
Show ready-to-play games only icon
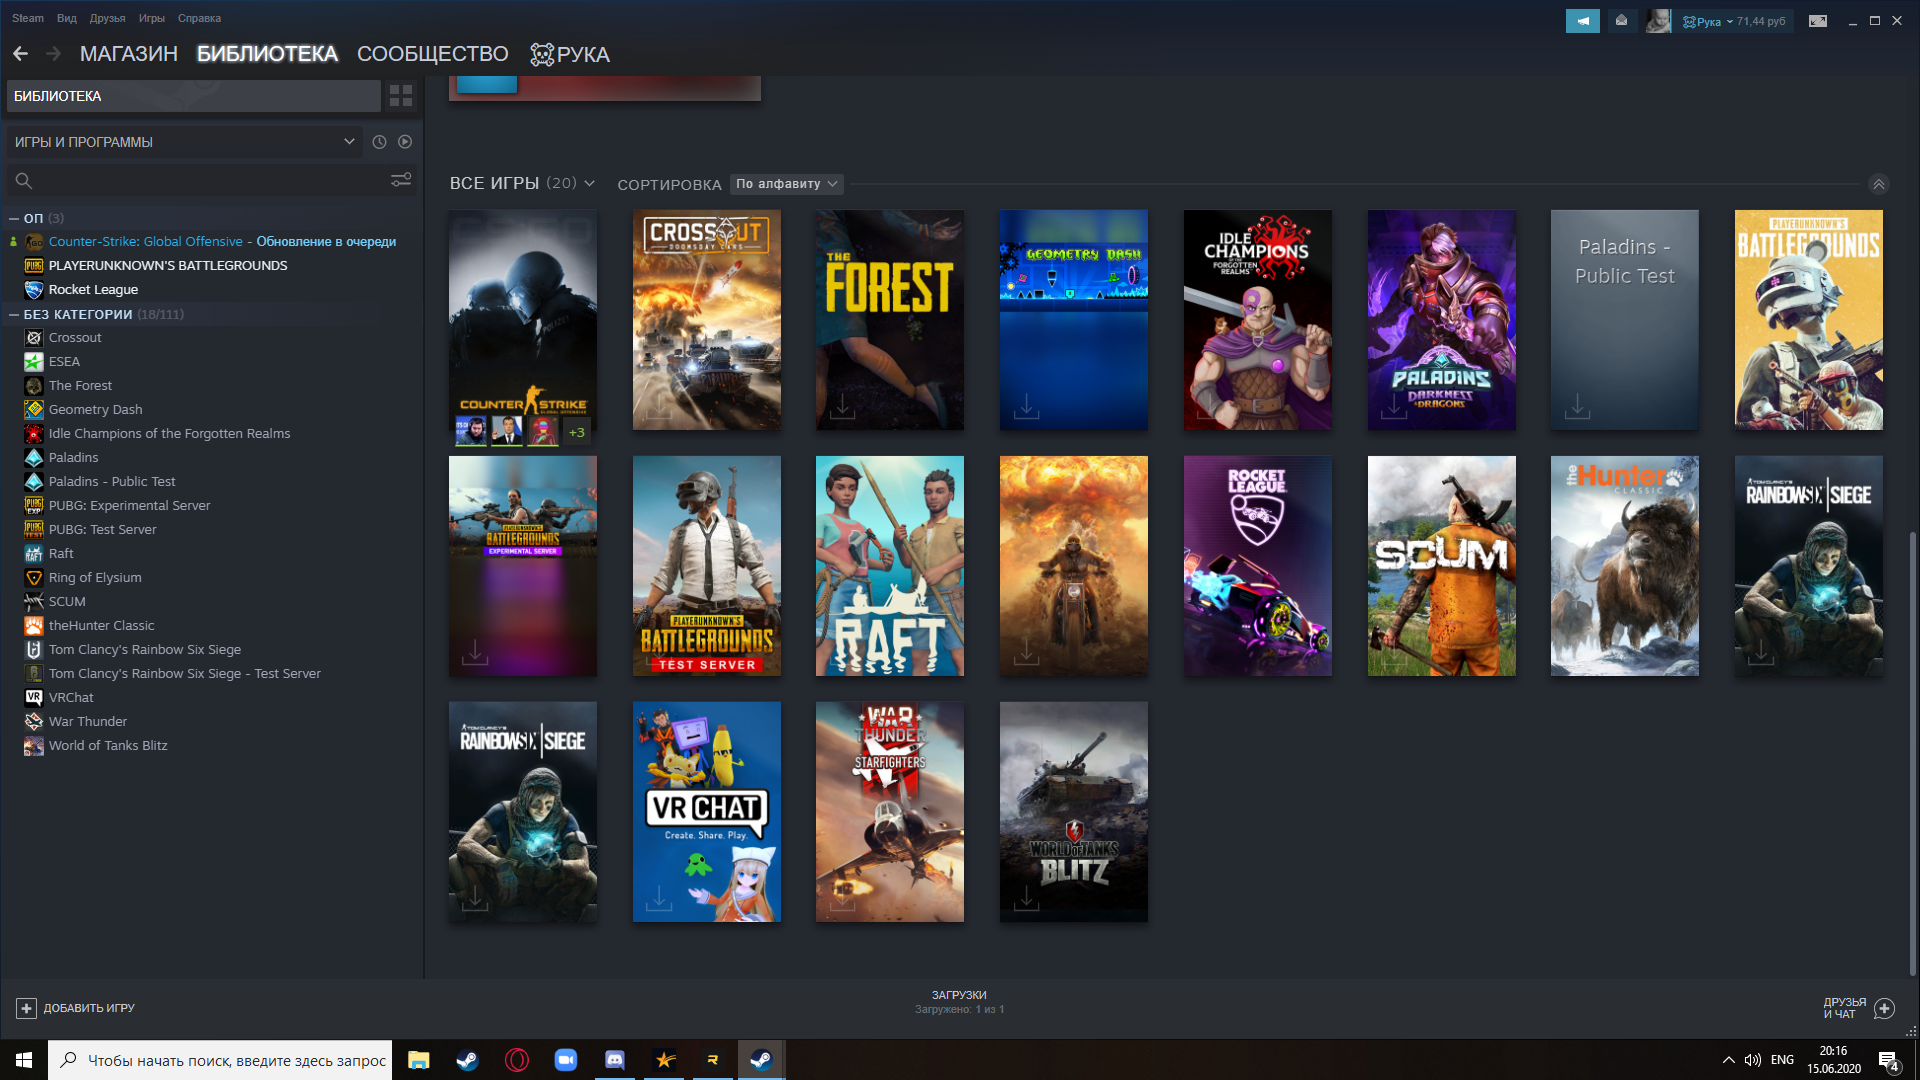pyautogui.click(x=405, y=142)
